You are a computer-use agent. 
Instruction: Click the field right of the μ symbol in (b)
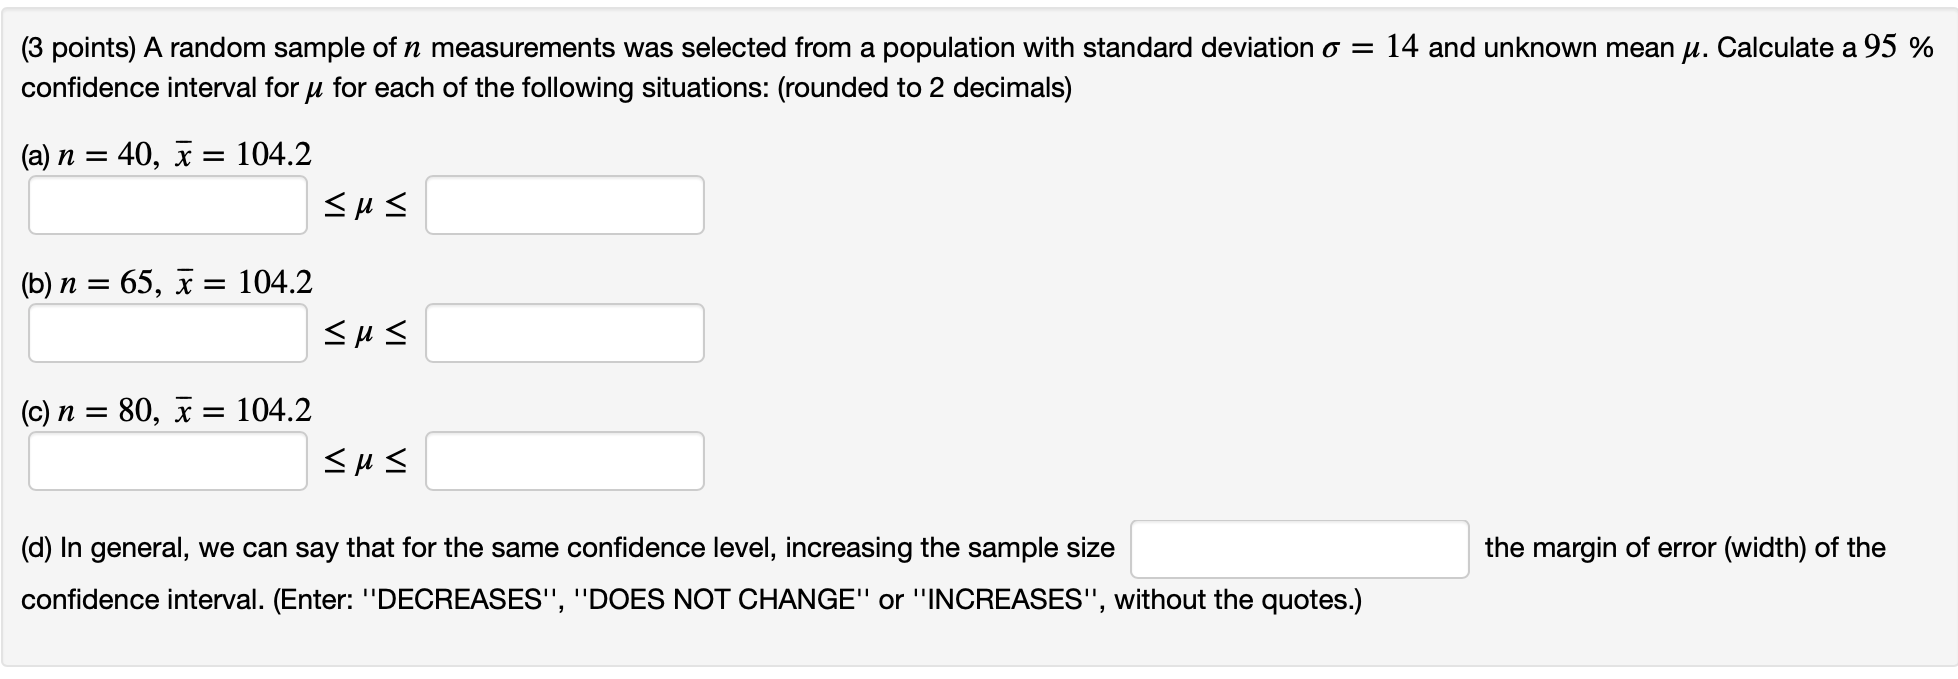(564, 333)
